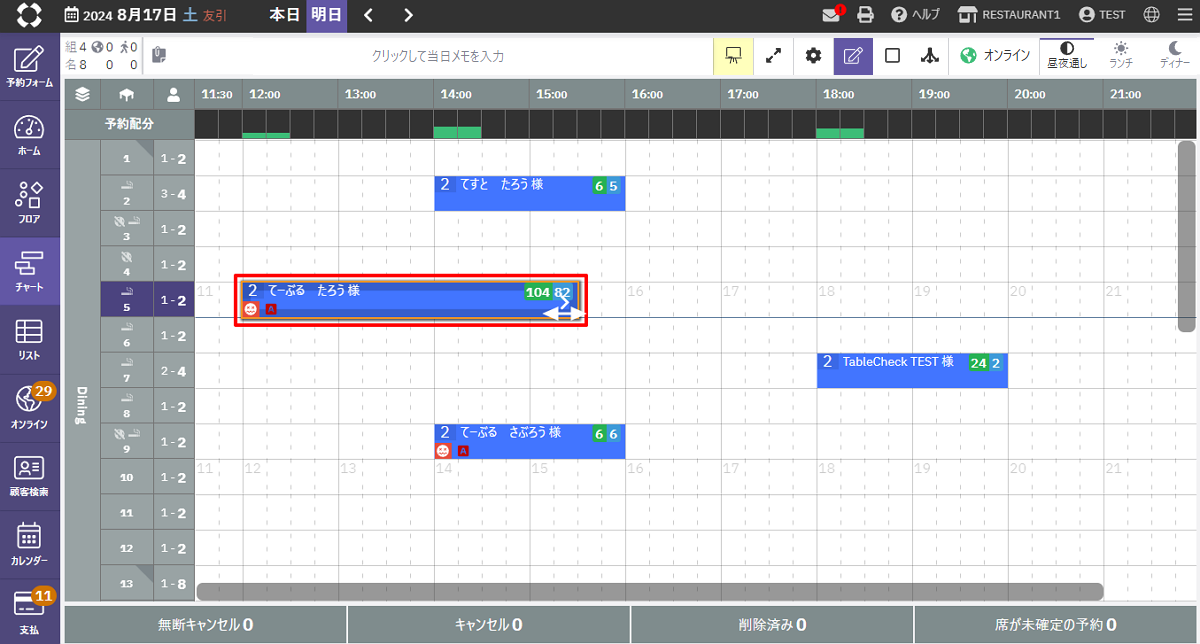Viewport: 1200px width, 644px height.
Task: Open the フロア view icon
Action: (x=30, y=203)
